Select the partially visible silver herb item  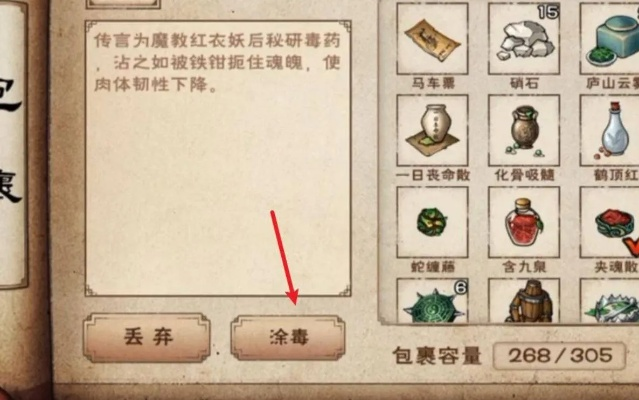click(x=610, y=301)
